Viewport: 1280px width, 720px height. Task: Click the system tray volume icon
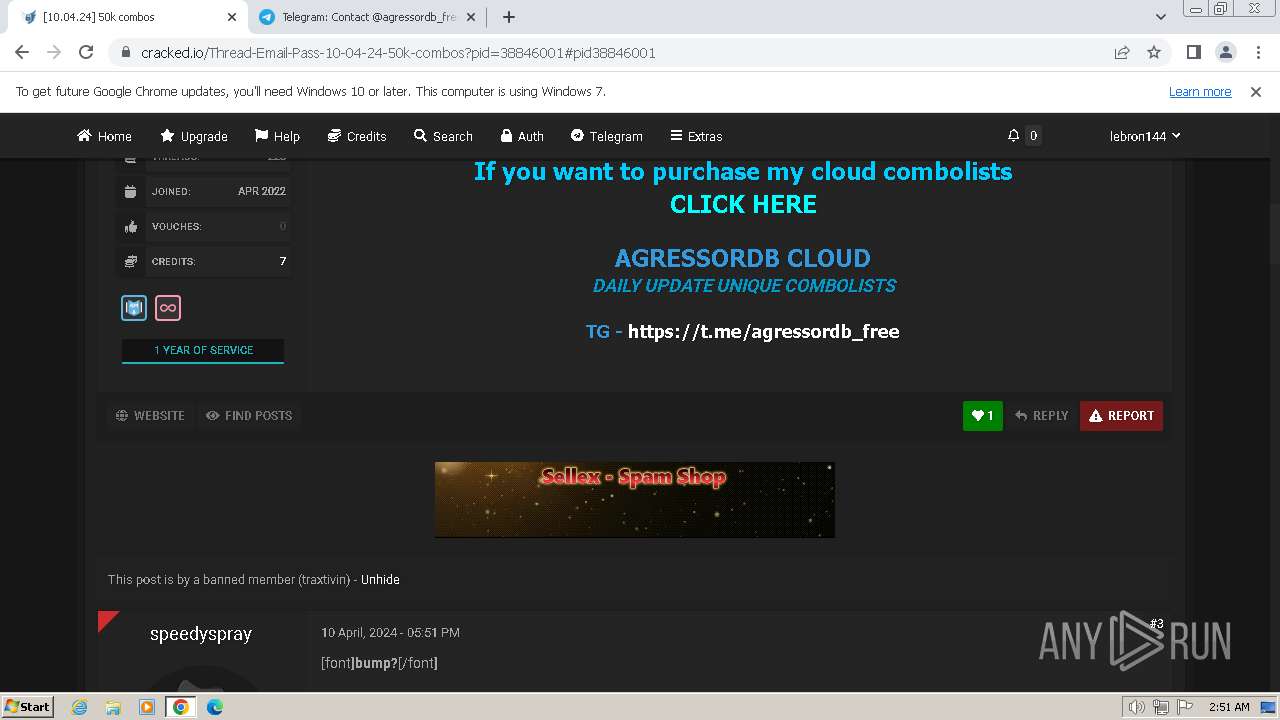(1137, 707)
